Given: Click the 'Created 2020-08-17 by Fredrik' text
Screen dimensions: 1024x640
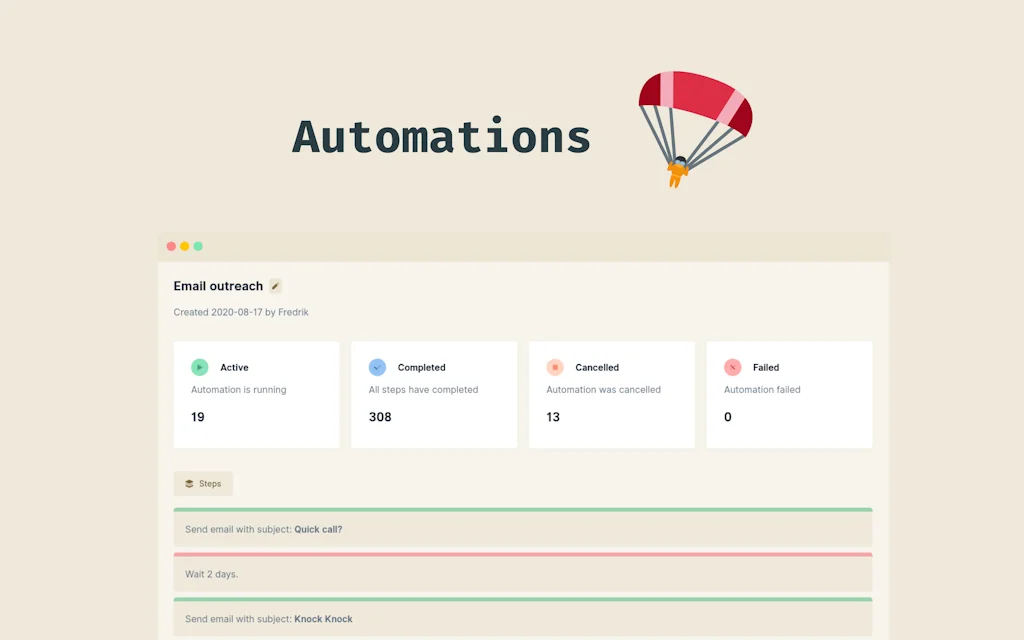Looking at the screenshot, I should point(241,312).
